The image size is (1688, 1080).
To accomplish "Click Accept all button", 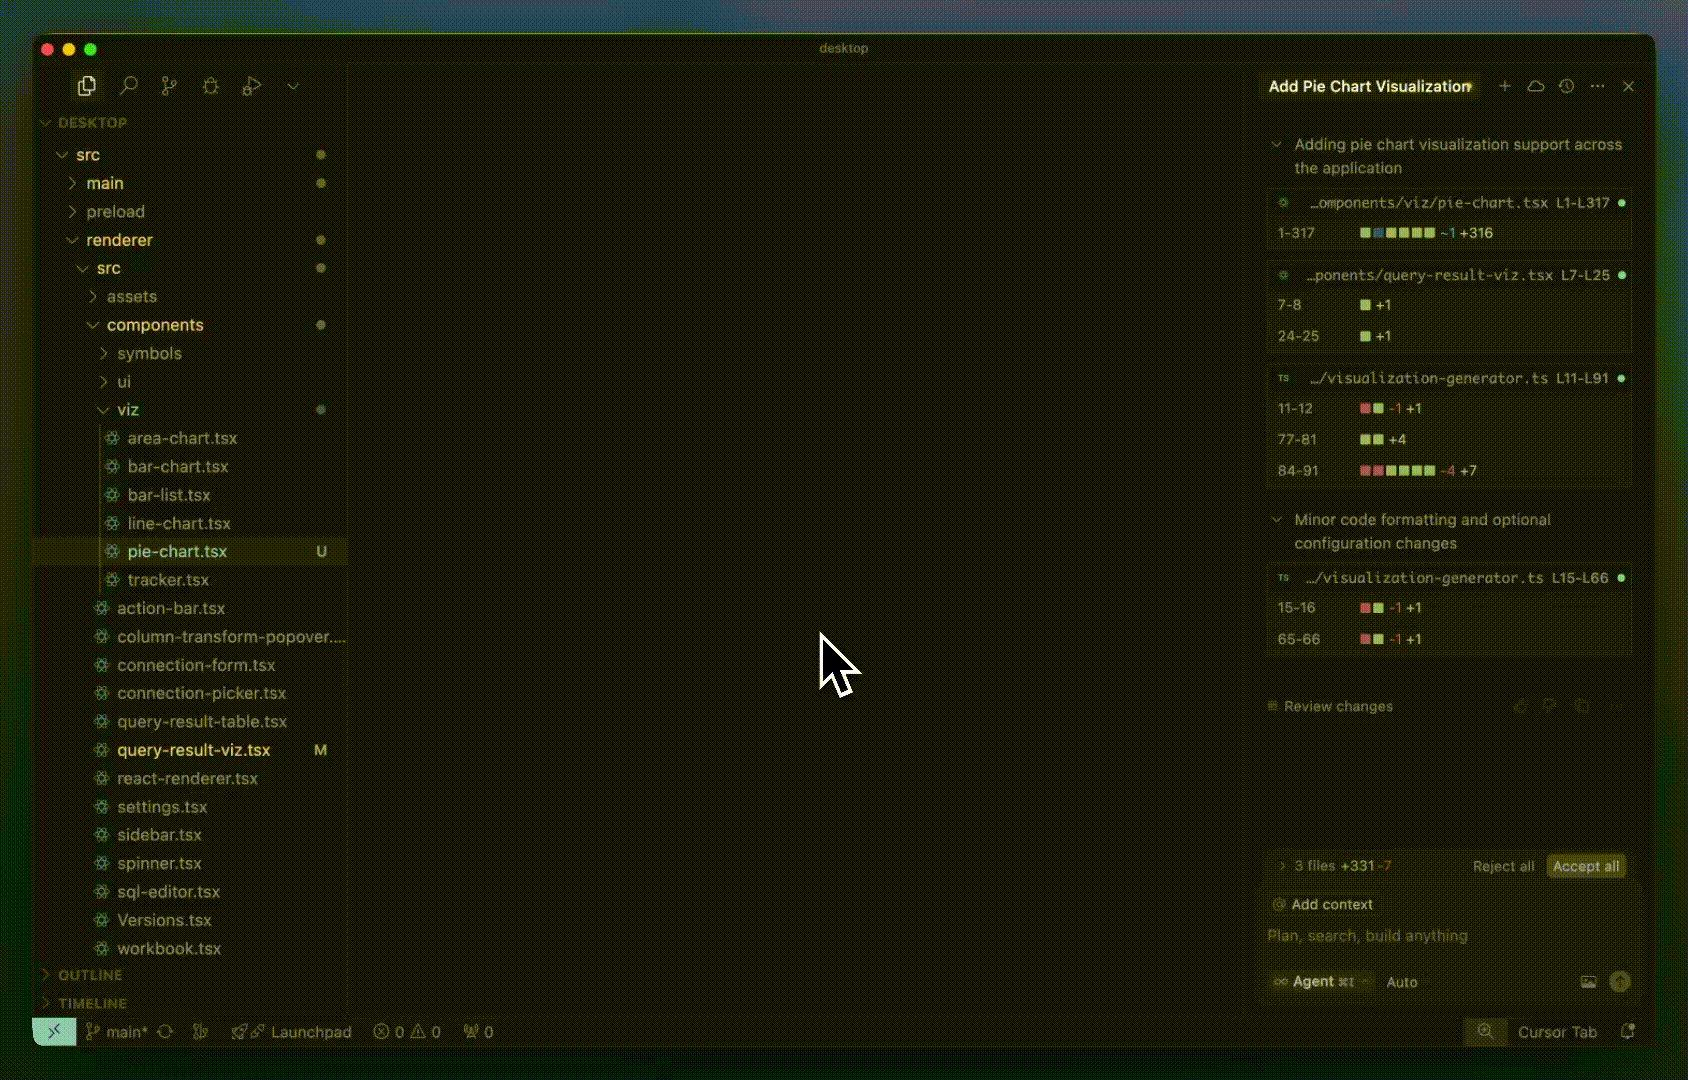I will pos(1586,866).
